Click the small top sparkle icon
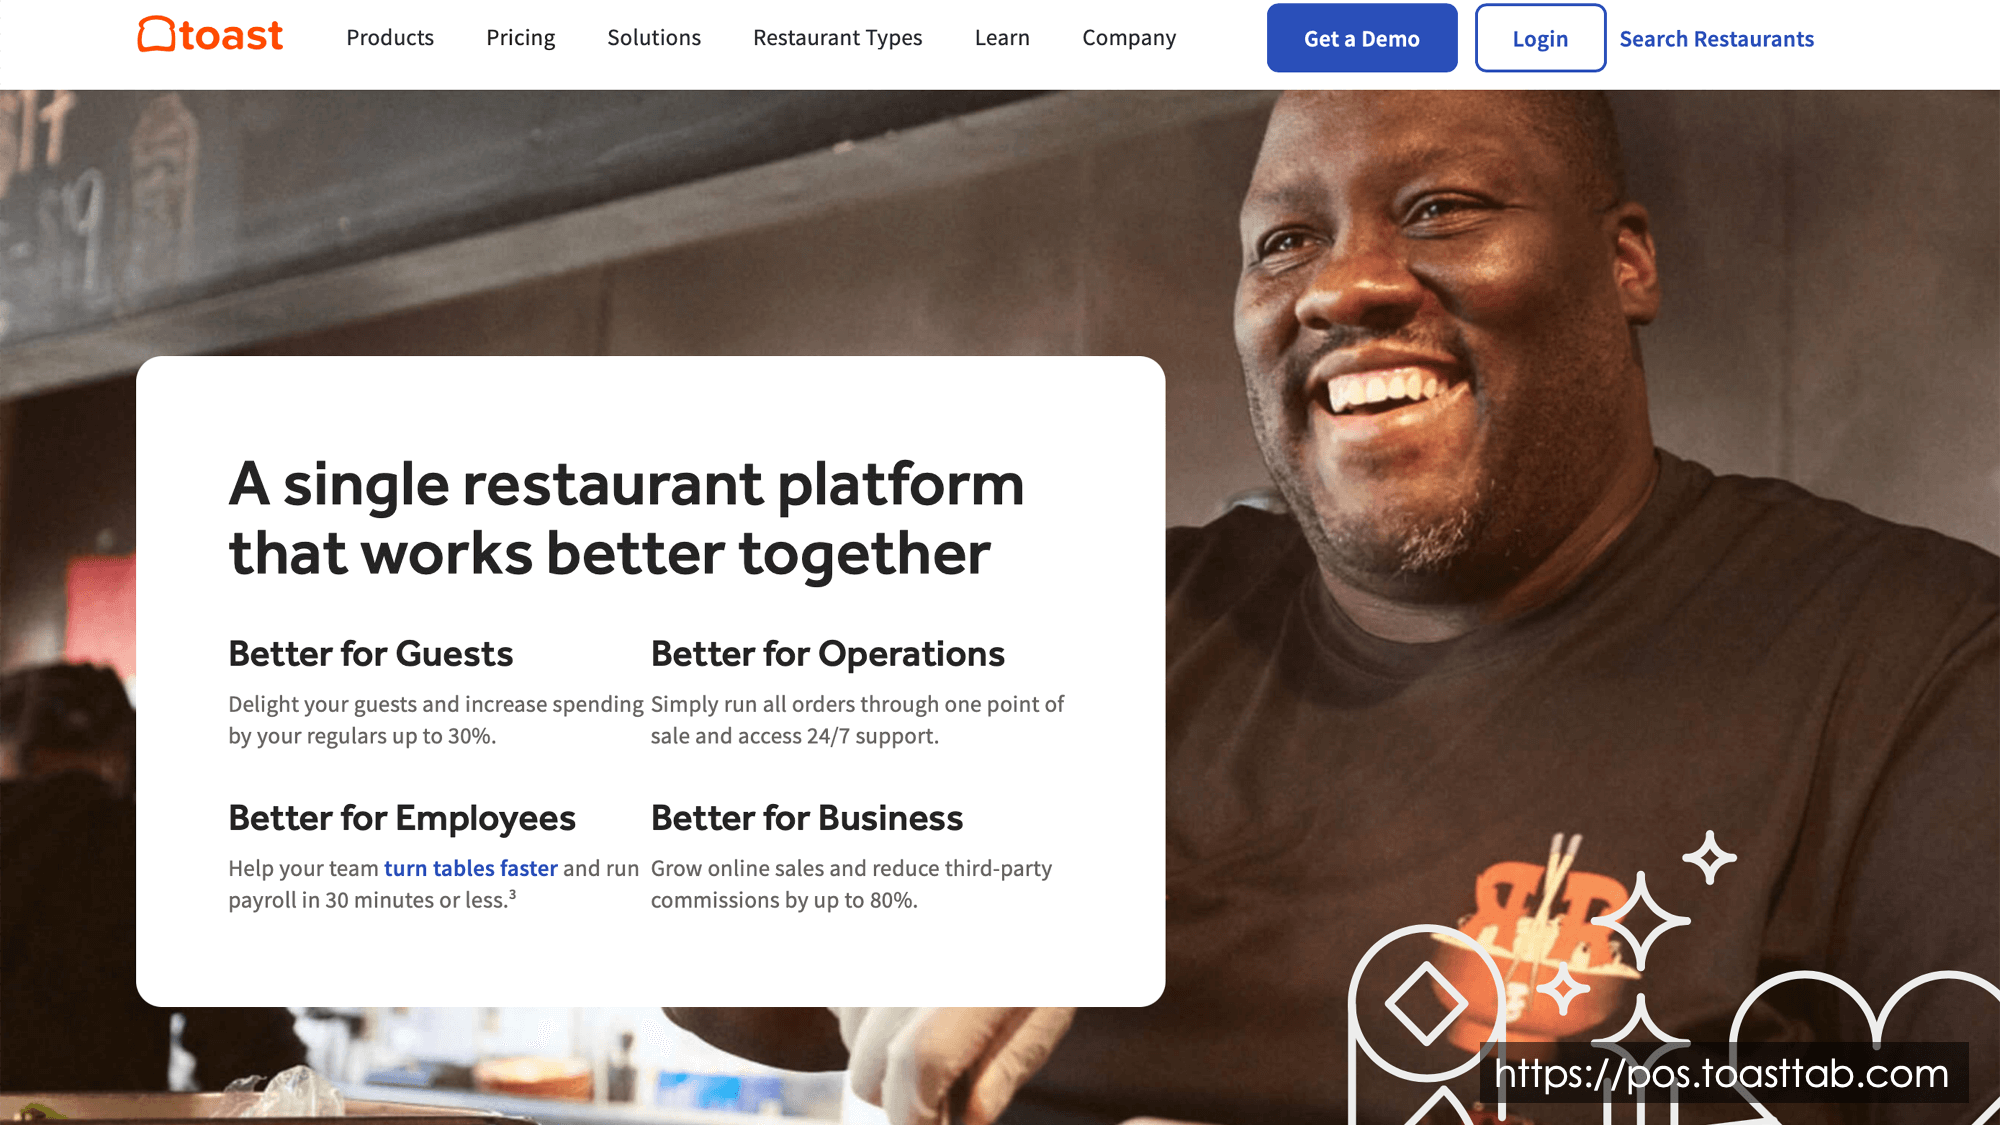 tap(1710, 857)
